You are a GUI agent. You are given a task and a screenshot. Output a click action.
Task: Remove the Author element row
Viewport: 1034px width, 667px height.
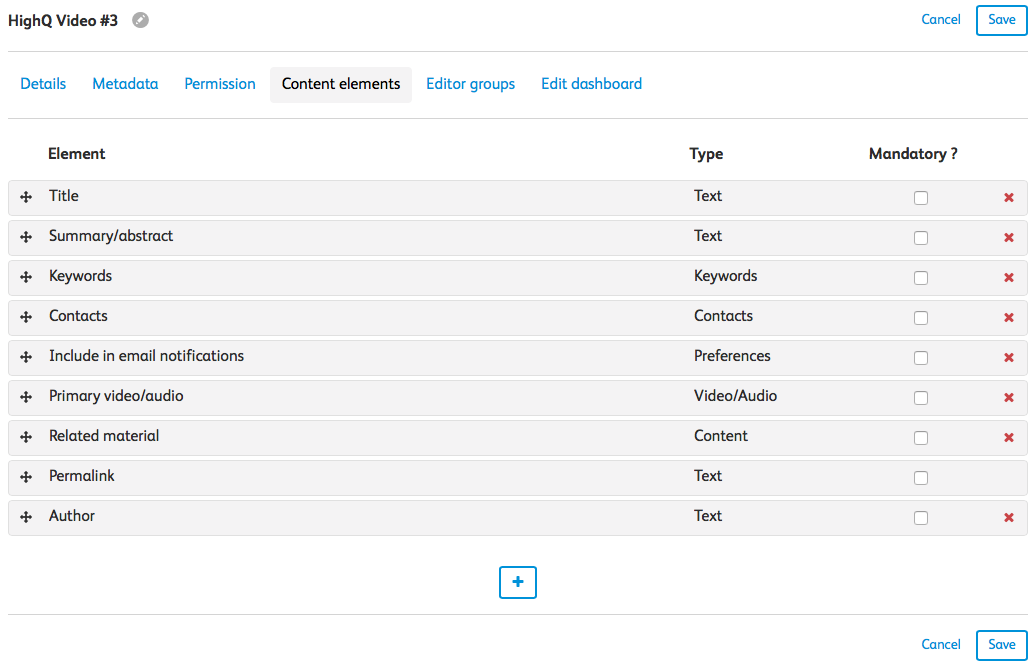coord(1009,518)
